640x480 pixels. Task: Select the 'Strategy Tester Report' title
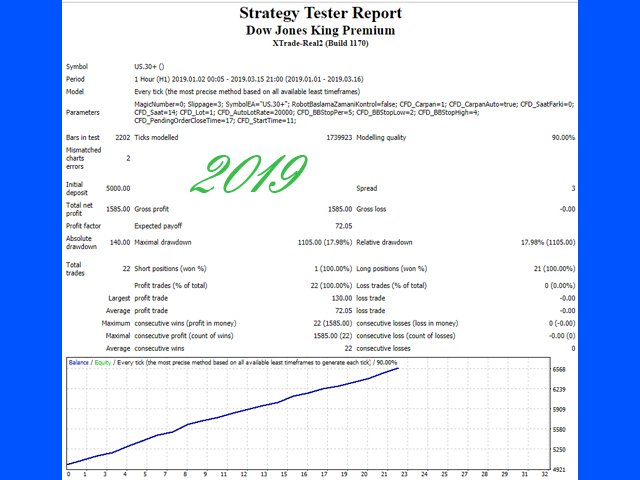click(x=320, y=13)
